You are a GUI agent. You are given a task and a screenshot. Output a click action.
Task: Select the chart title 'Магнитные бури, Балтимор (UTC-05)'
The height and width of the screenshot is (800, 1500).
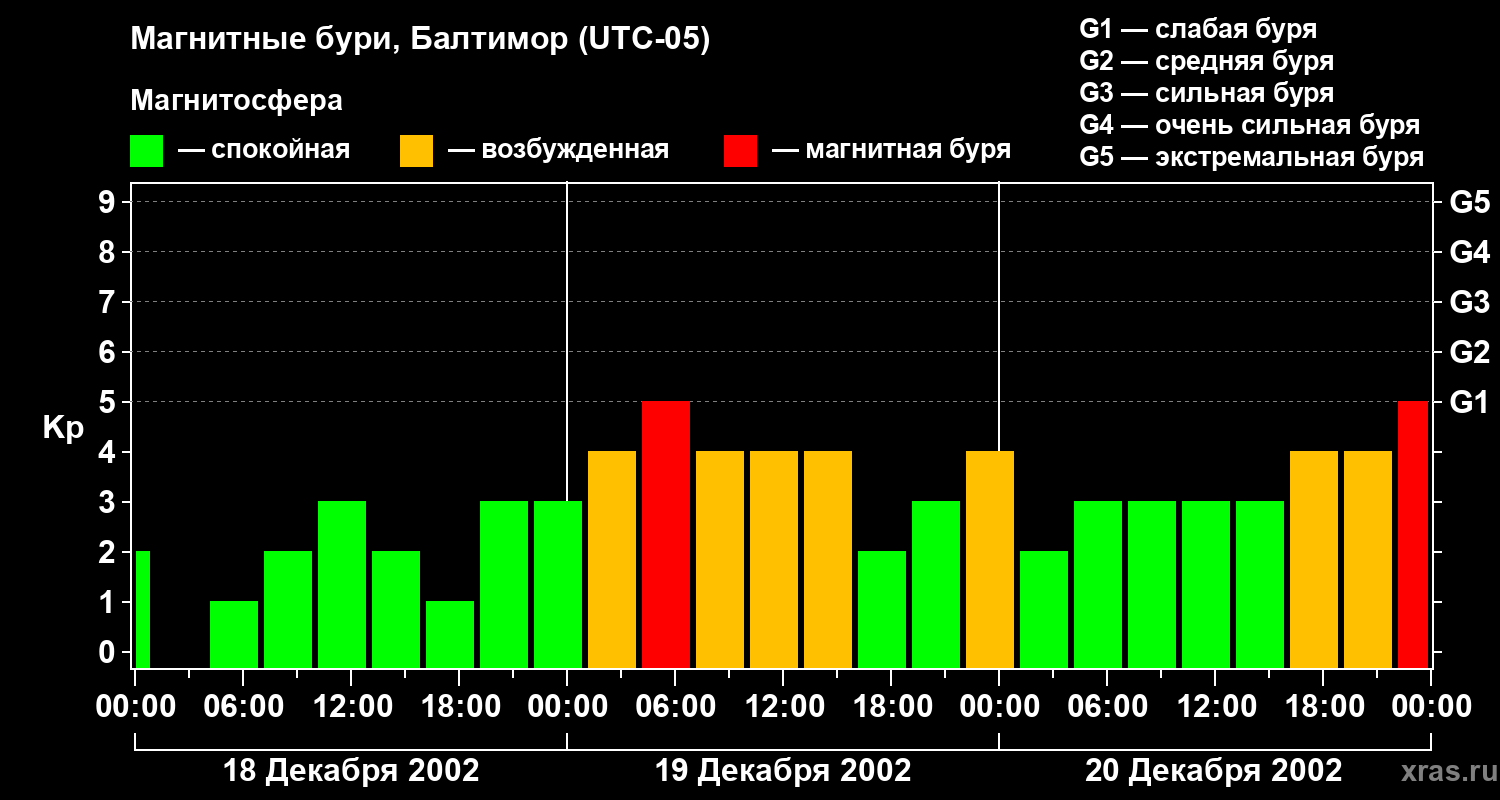420,40
